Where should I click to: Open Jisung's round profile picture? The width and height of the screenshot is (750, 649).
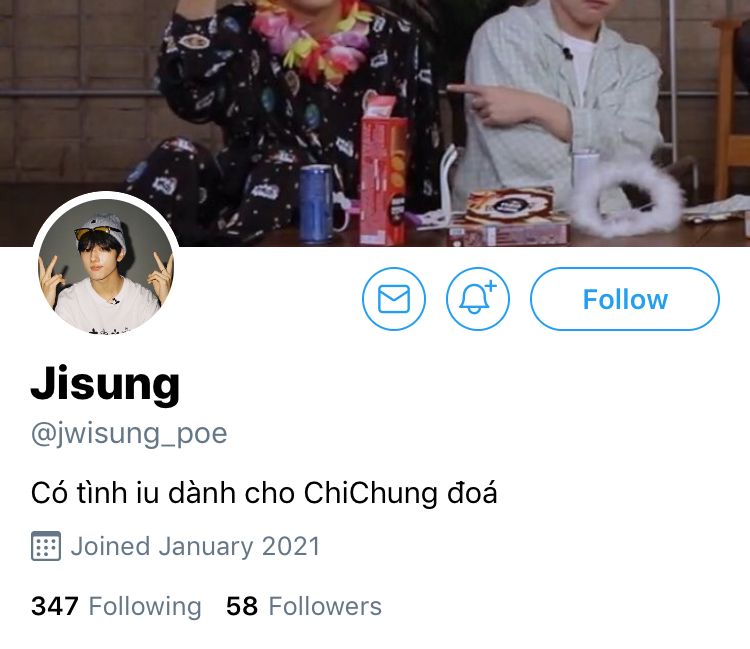[x=106, y=265]
